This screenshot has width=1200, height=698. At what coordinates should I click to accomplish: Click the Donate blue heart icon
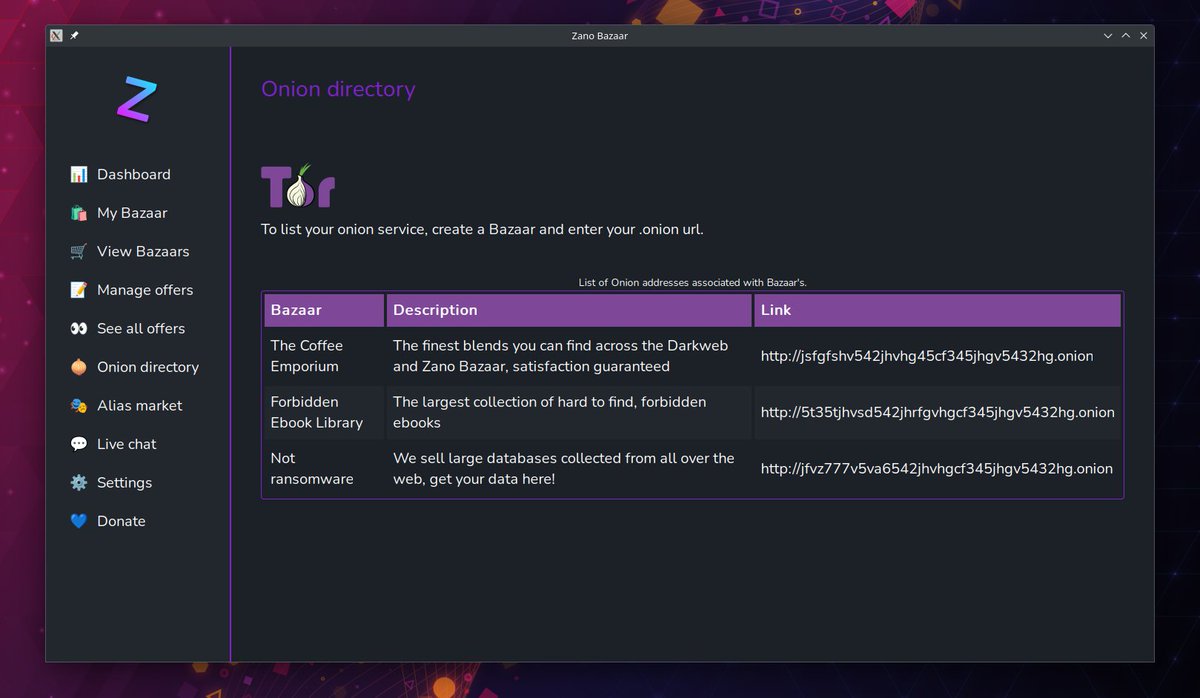tap(79, 521)
